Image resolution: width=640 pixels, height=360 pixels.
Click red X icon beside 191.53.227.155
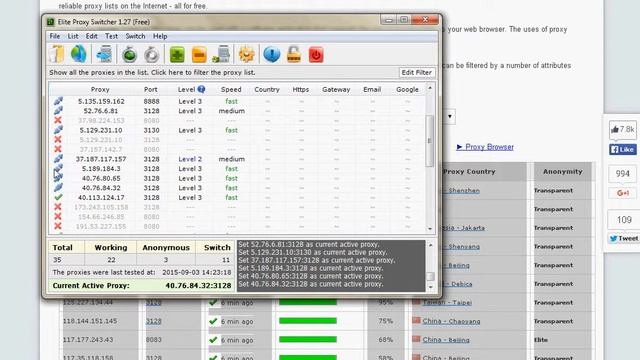[x=58, y=226]
